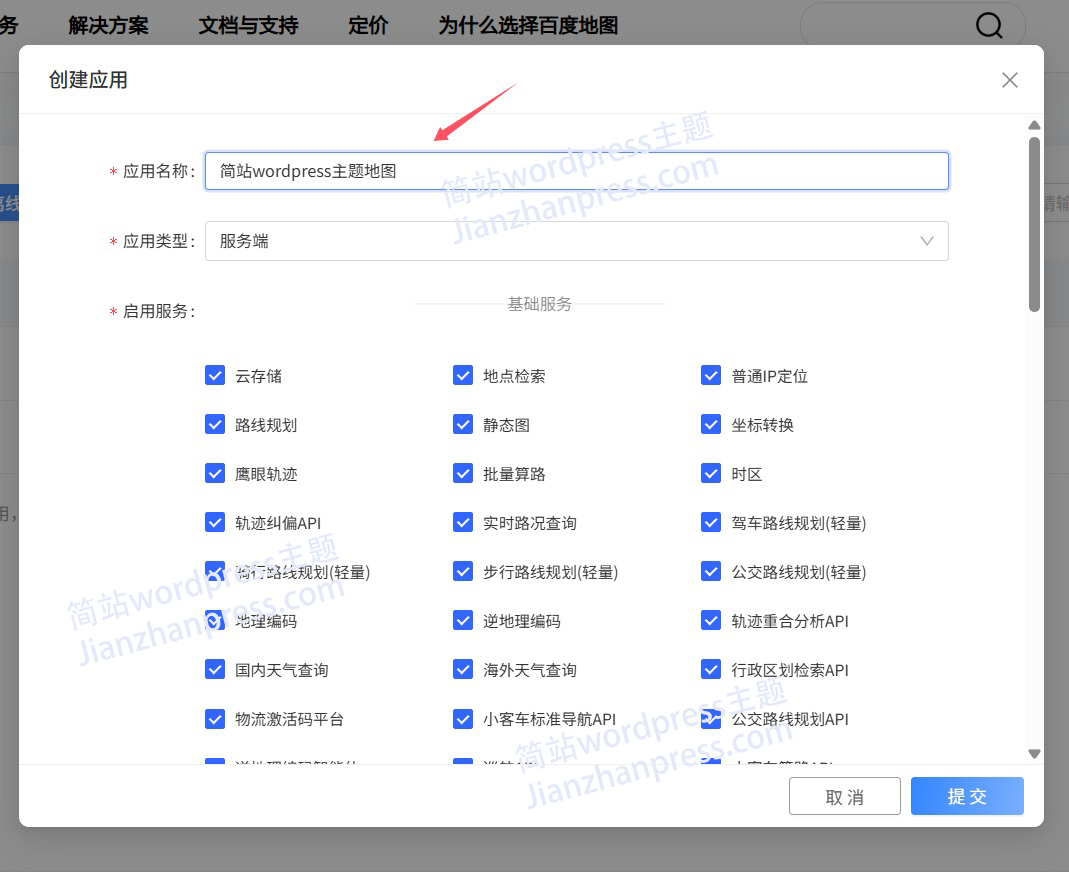Uncheck the 地点检索 service

tap(463, 375)
